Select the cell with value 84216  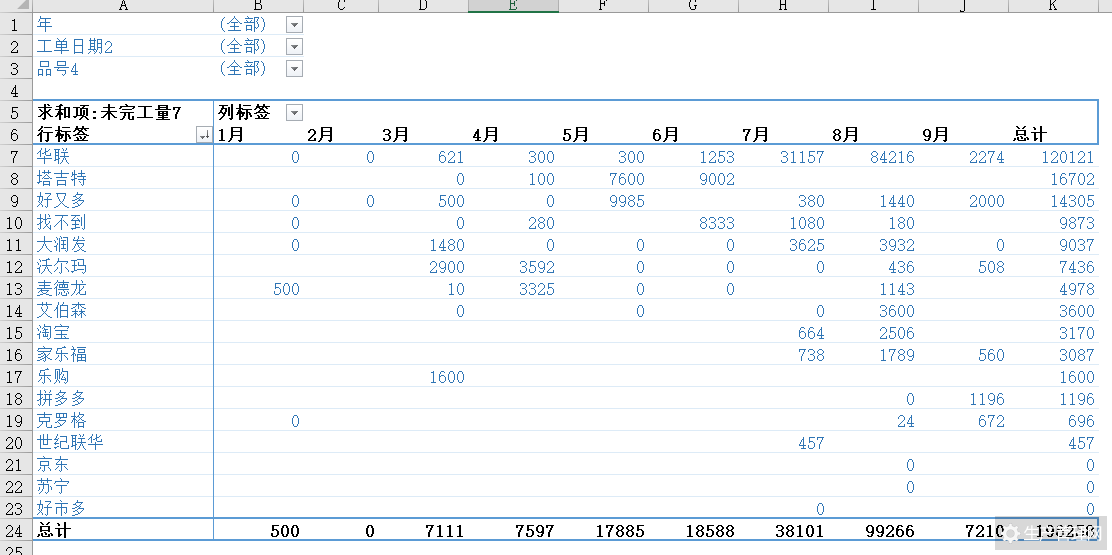click(x=892, y=157)
